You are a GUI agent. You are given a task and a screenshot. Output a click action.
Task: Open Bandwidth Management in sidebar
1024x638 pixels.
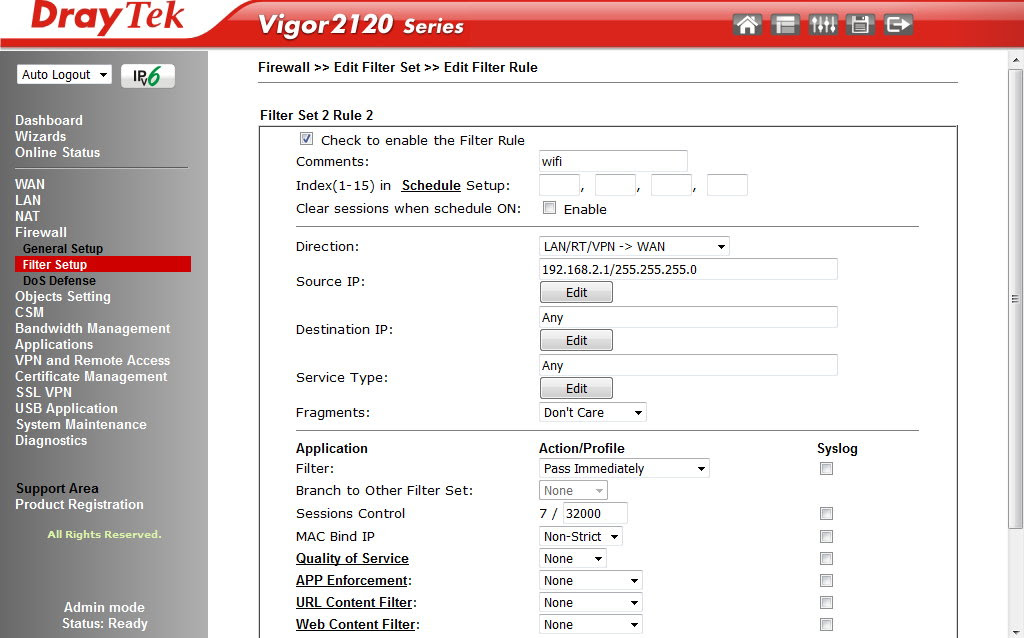[93, 328]
